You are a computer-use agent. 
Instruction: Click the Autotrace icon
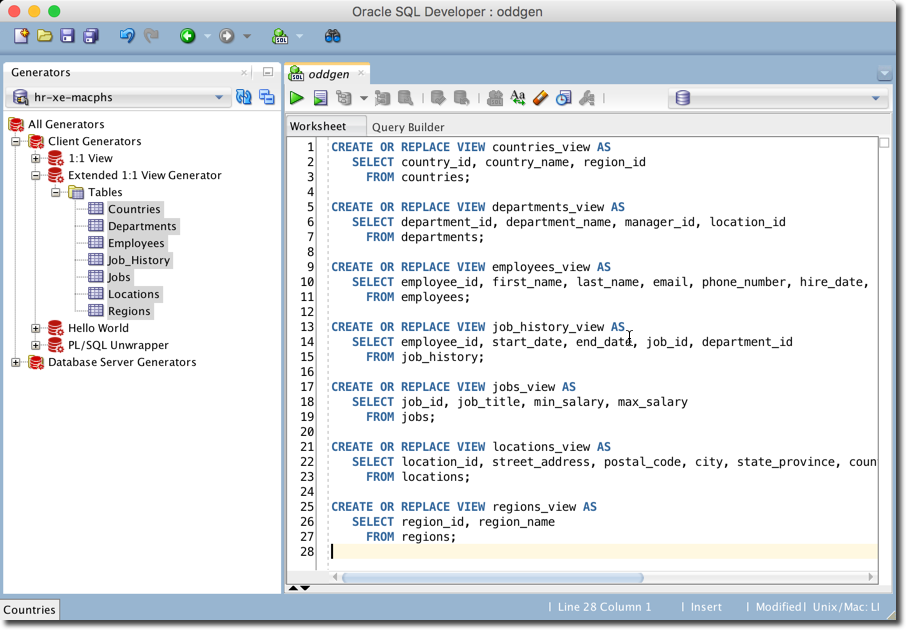tap(382, 98)
